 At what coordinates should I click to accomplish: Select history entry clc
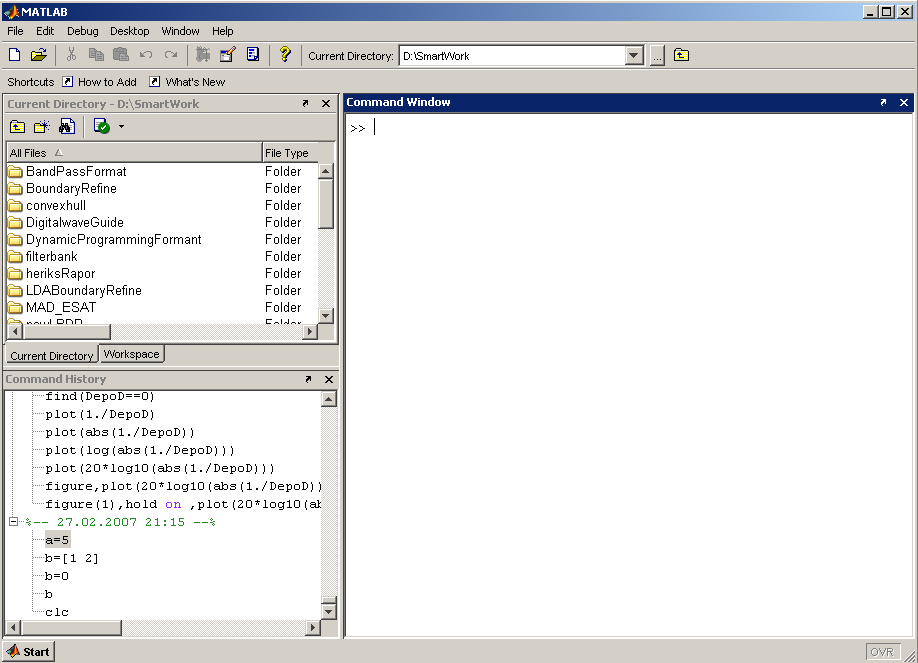[x=57, y=613]
